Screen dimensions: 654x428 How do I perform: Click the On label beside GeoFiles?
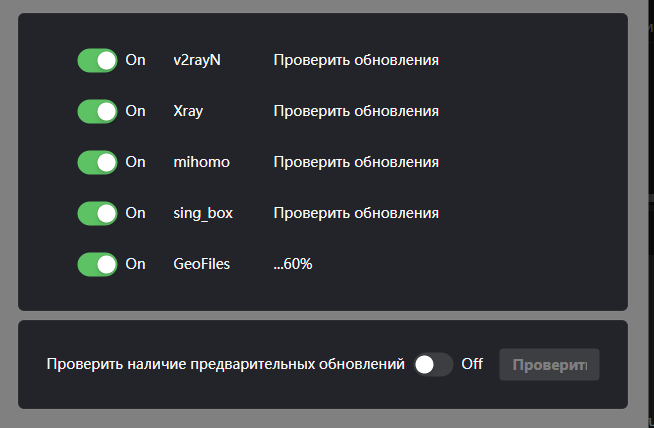tap(136, 264)
